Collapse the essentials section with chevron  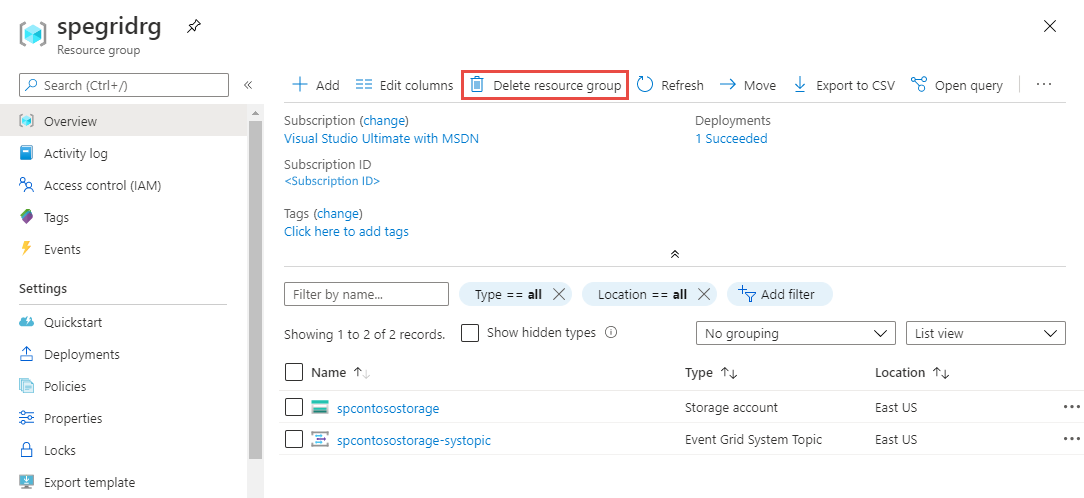(675, 254)
